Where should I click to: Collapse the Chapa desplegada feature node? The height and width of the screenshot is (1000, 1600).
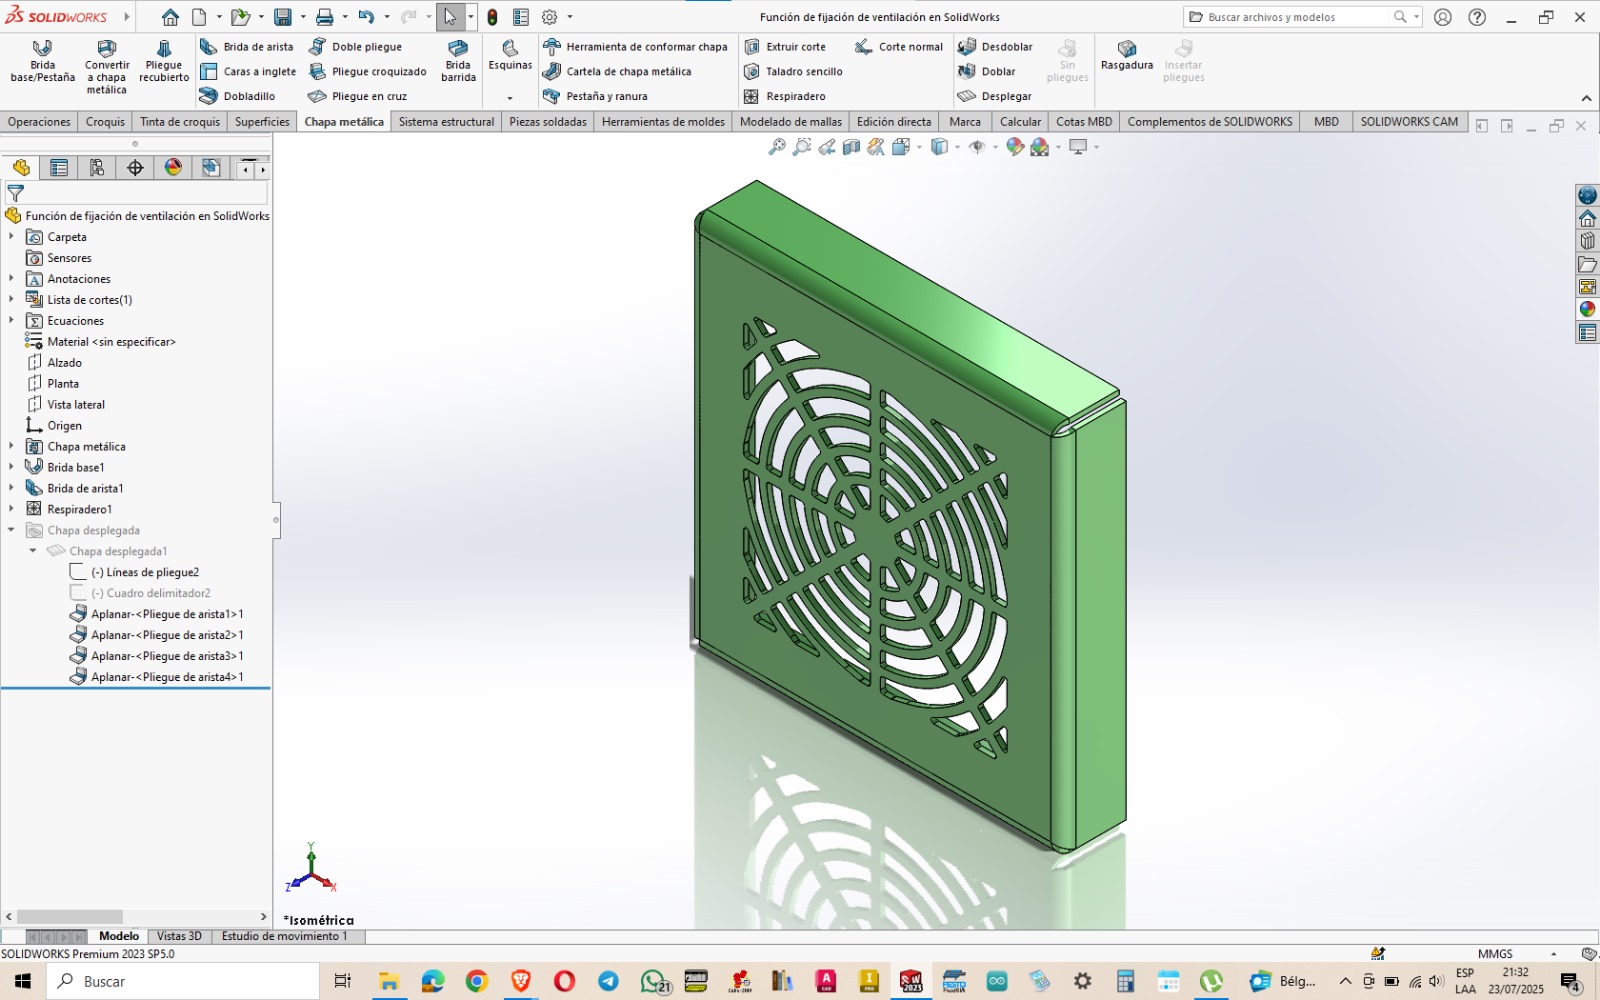[12, 530]
